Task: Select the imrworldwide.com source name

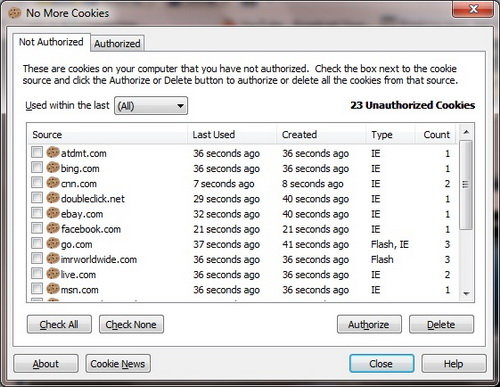Action: coord(99,260)
